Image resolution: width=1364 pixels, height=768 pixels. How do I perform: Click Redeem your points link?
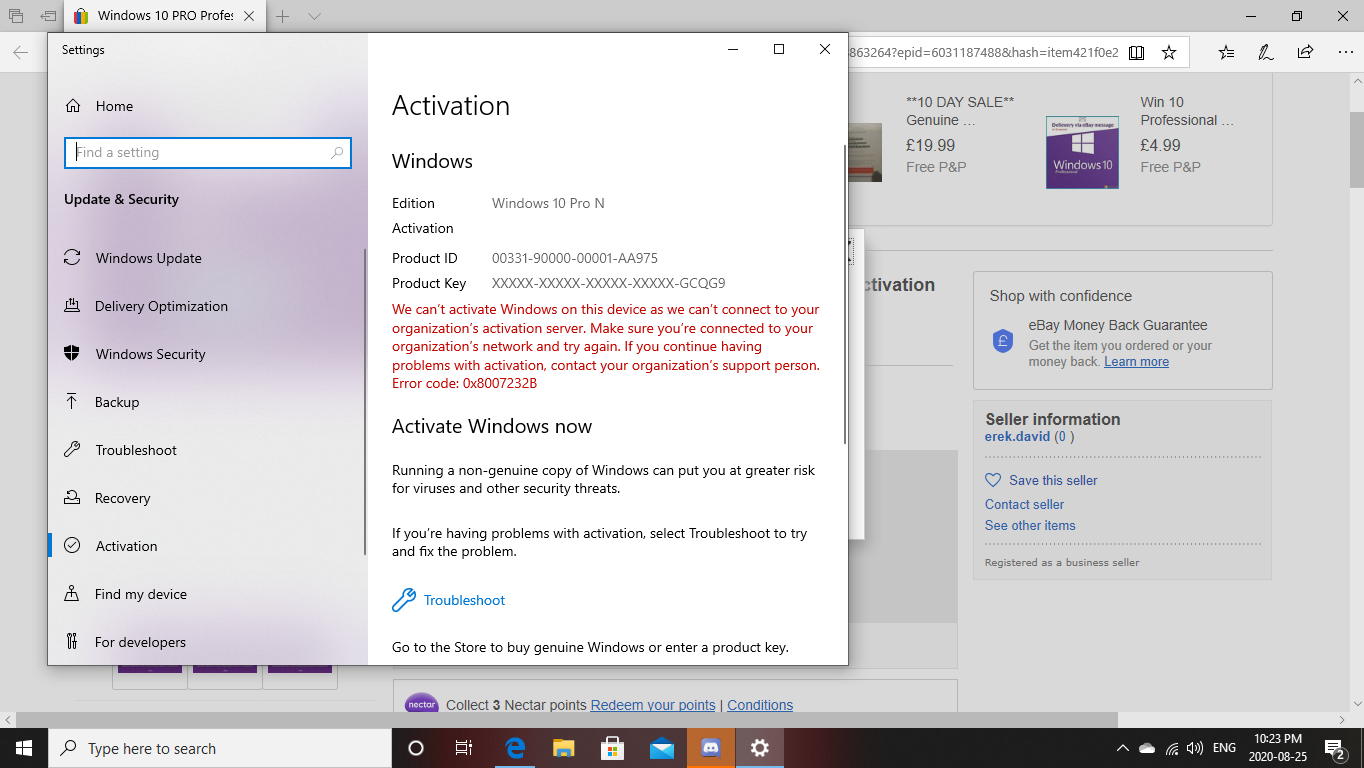(653, 705)
